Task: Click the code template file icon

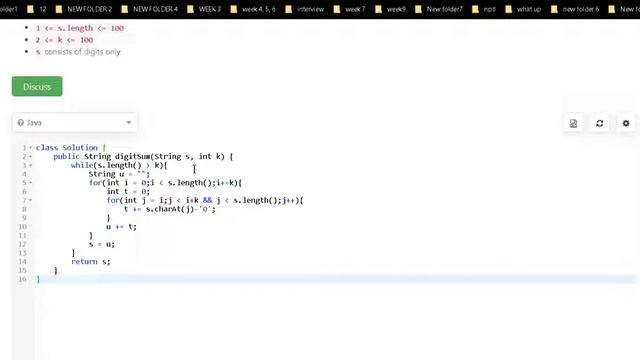Action: tap(573, 123)
